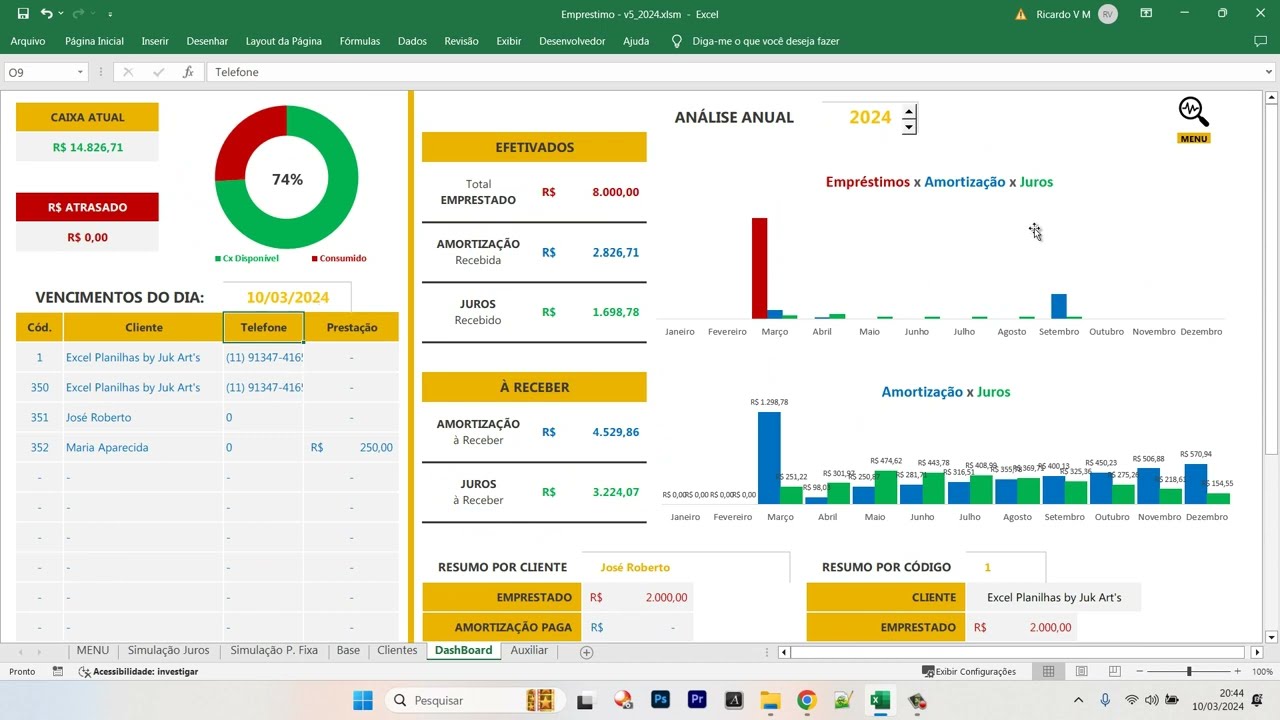Select the Maria Aparecida client row

[x=207, y=447]
